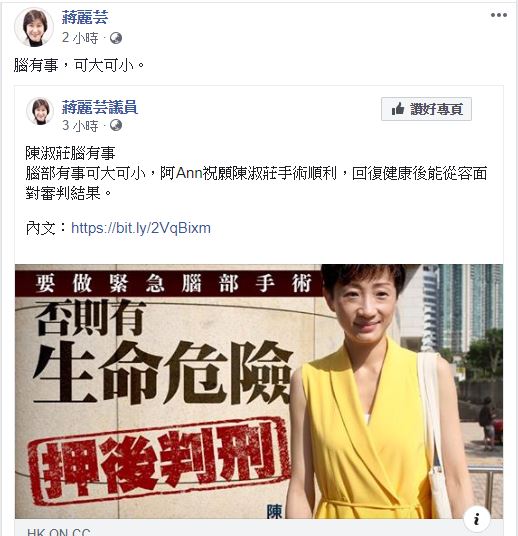
Task: Open the article preview image thumbnail
Action: [x=259, y=391]
